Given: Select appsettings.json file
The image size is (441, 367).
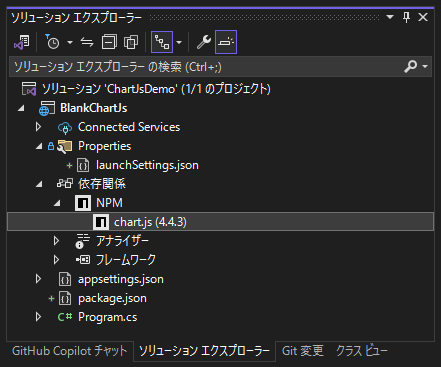Looking at the screenshot, I should point(121,279).
